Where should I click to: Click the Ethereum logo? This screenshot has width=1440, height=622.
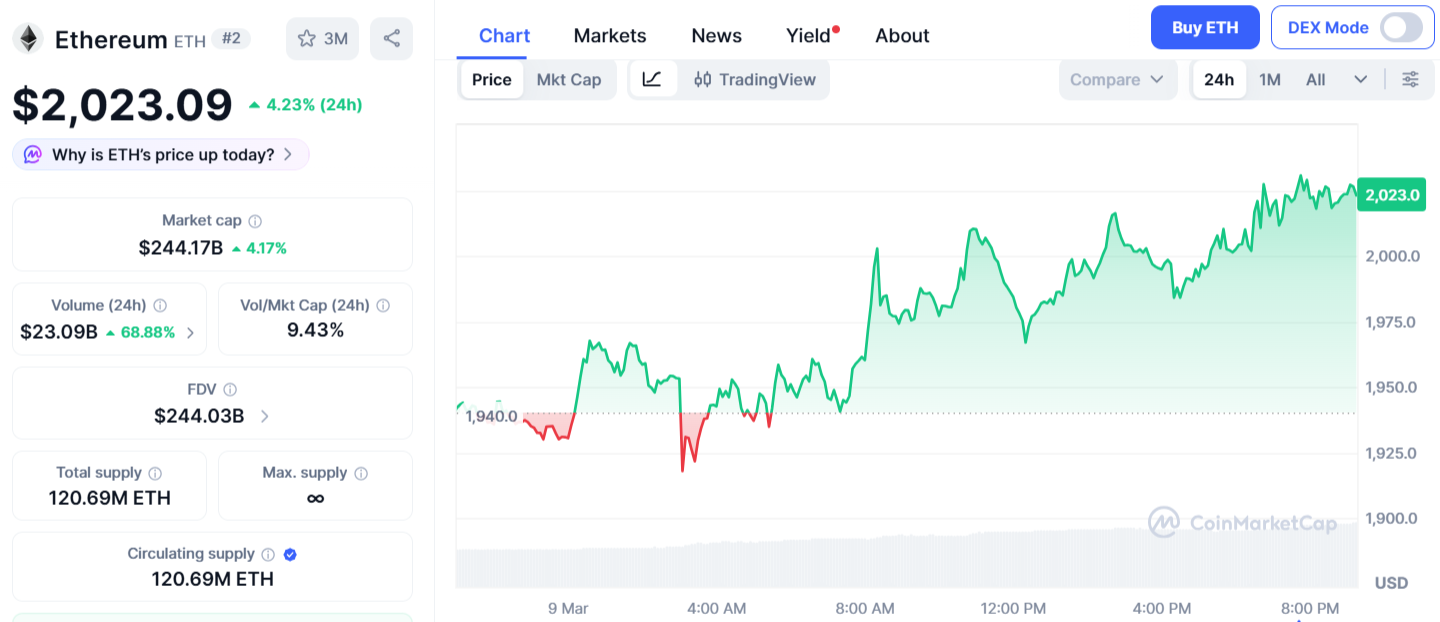click(30, 39)
